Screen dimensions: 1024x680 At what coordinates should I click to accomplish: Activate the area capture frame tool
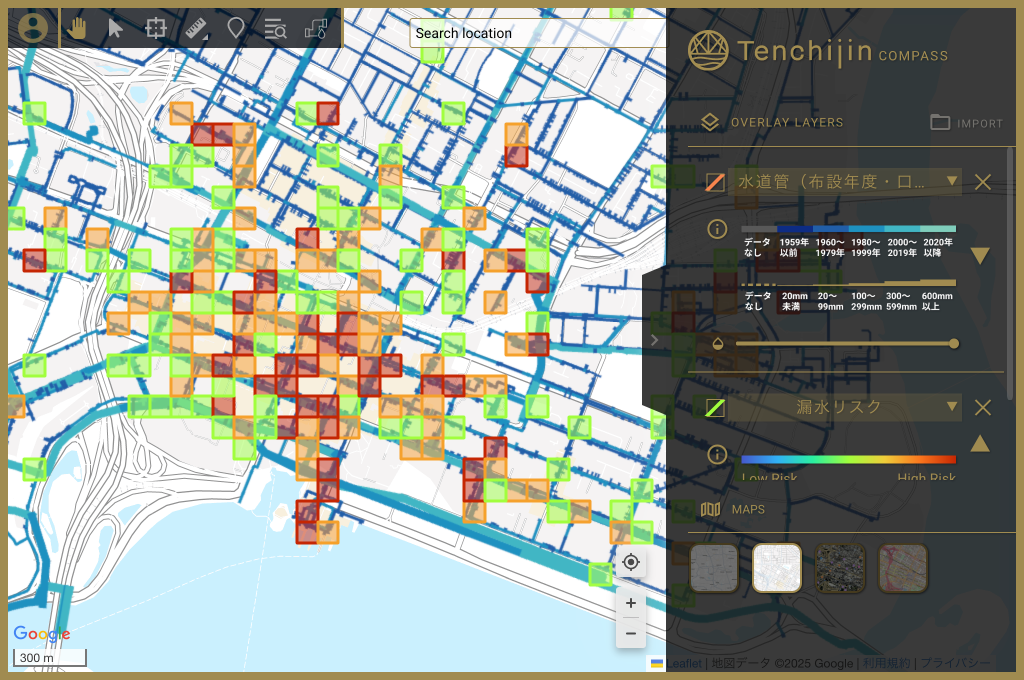pos(155,28)
